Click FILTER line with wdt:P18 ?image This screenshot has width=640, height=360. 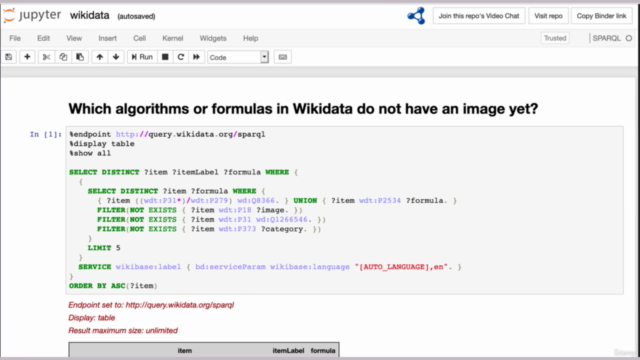click(x=200, y=210)
